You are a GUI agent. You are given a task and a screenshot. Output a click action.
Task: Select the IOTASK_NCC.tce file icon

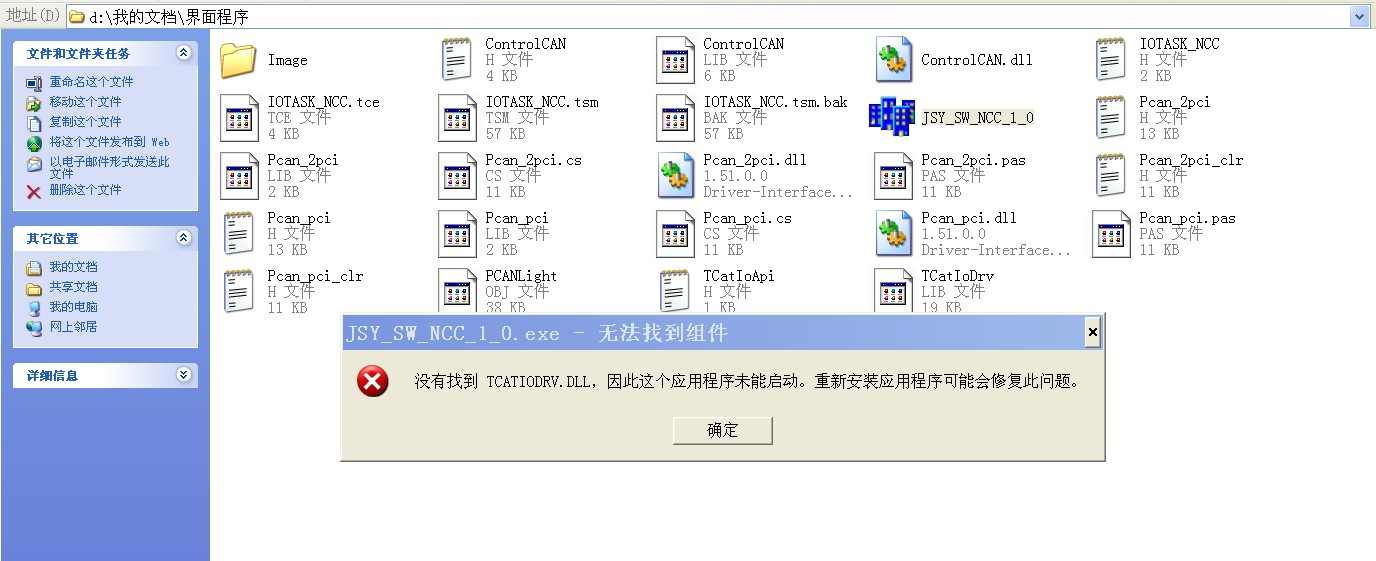[x=240, y=118]
